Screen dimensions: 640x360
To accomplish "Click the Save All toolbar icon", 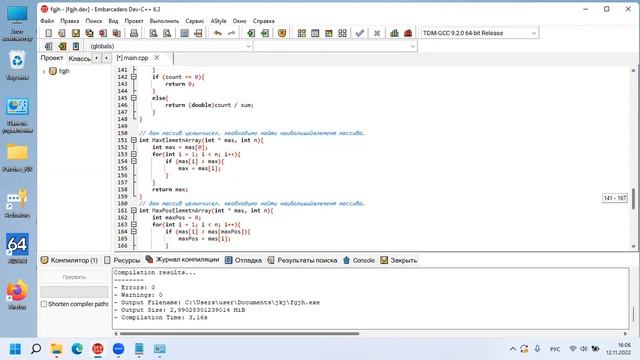I will (x=89, y=33).
